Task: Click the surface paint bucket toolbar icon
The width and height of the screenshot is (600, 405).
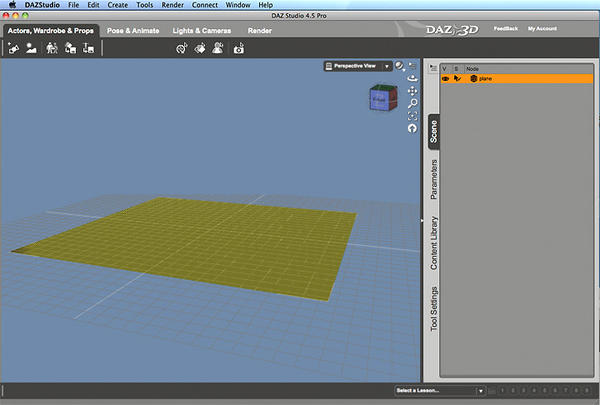Action: [x=200, y=49]
